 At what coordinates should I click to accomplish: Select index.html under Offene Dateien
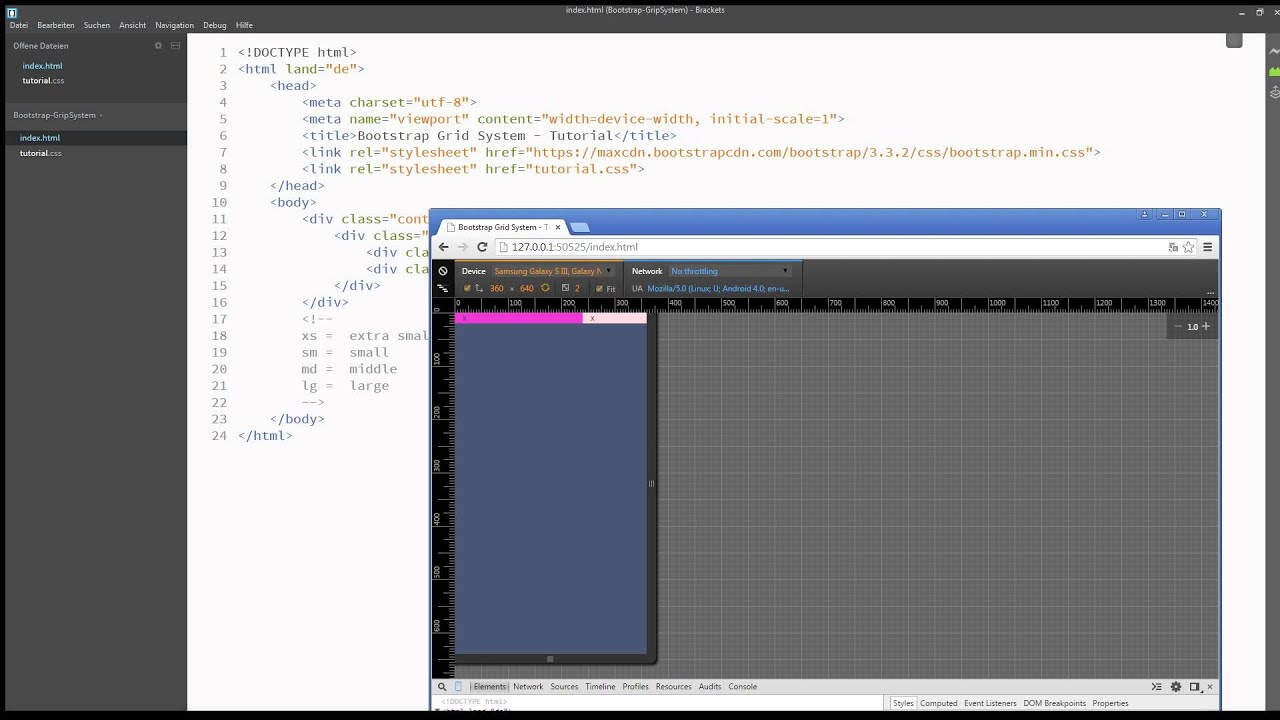pos(42,66)
